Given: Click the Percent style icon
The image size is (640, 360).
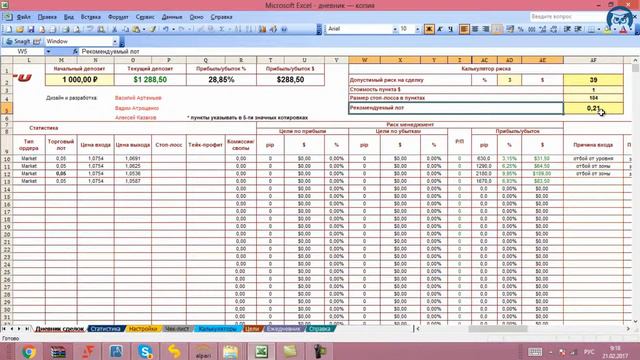Looking at the screenshot, I should [521, 29].
